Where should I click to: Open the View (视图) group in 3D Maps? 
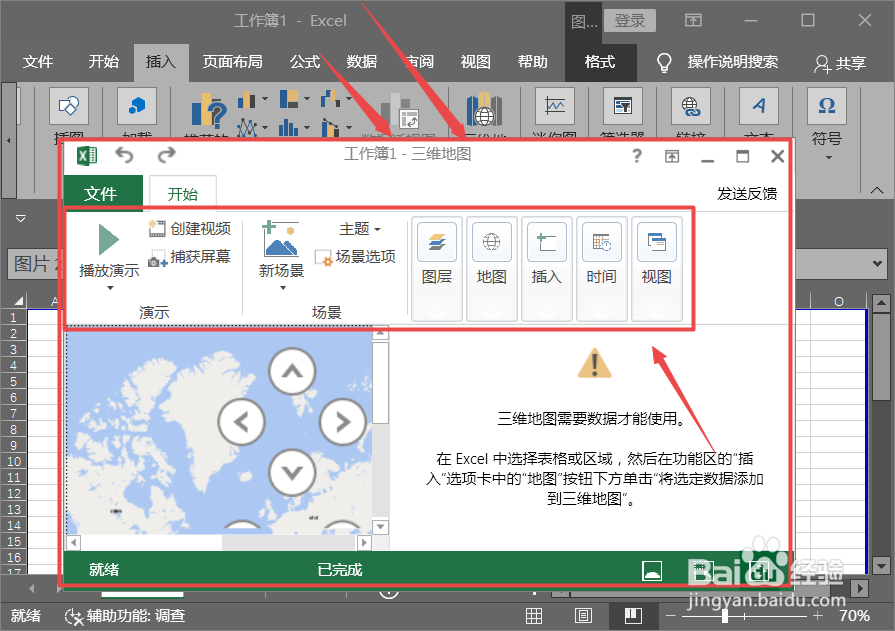[x=656, y=268]
